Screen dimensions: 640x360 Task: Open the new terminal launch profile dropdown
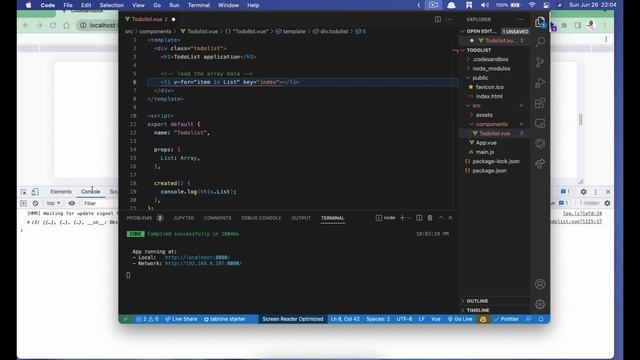coord(409,218)
